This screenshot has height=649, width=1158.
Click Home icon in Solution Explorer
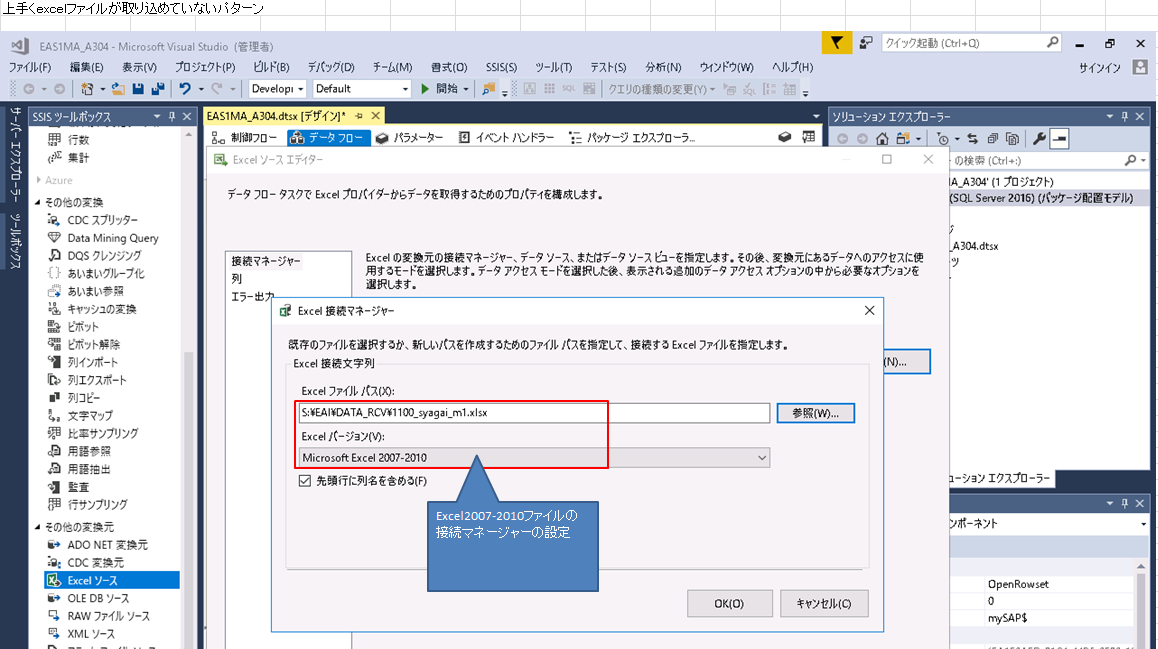882,139
